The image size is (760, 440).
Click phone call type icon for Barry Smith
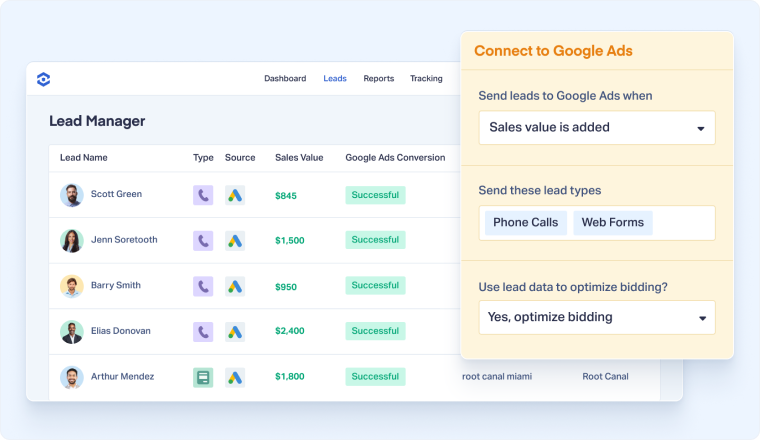(203, 286)
